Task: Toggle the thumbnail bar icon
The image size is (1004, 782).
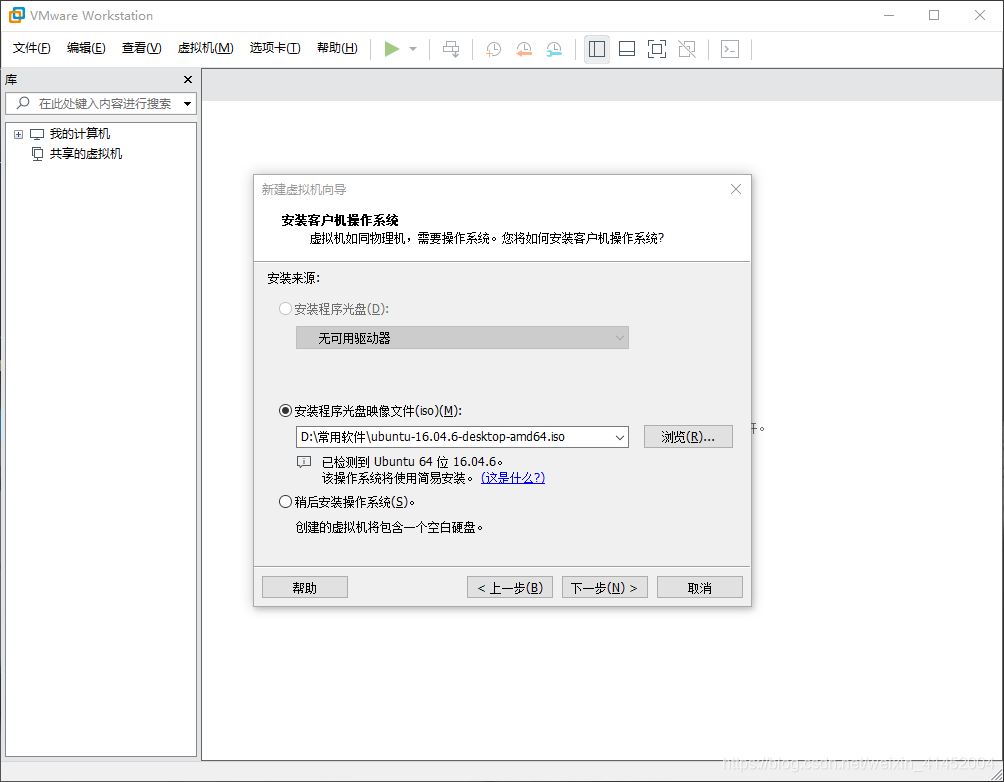Action: point(626,48)
